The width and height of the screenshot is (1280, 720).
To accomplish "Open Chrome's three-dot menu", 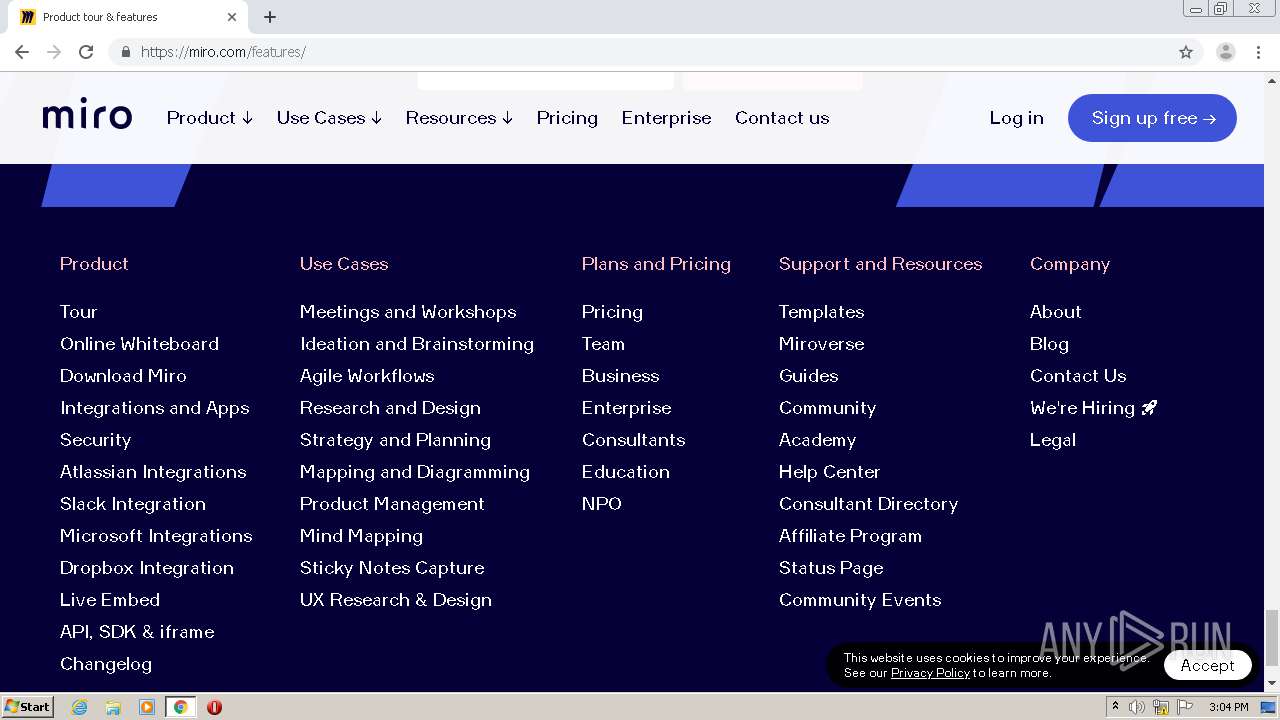I will [1258, 52].
